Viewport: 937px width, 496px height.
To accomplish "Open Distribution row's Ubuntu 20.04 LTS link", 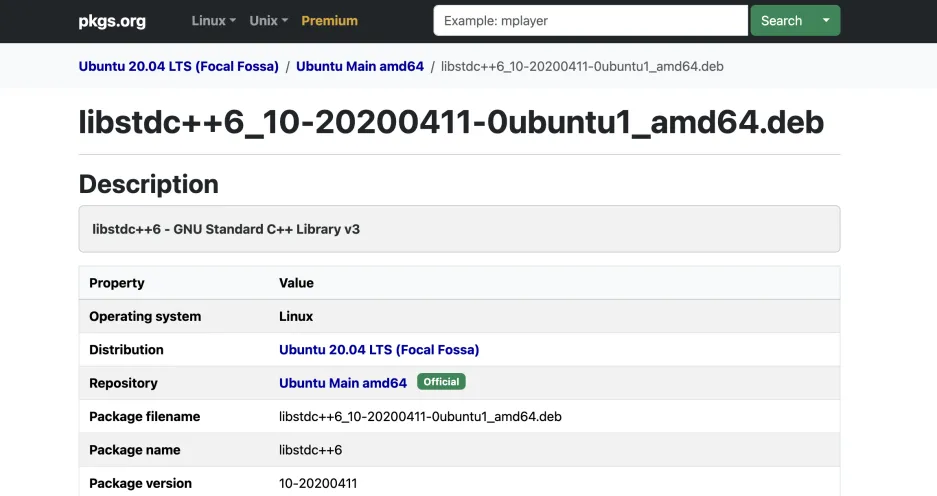I will tap(379, 350).
